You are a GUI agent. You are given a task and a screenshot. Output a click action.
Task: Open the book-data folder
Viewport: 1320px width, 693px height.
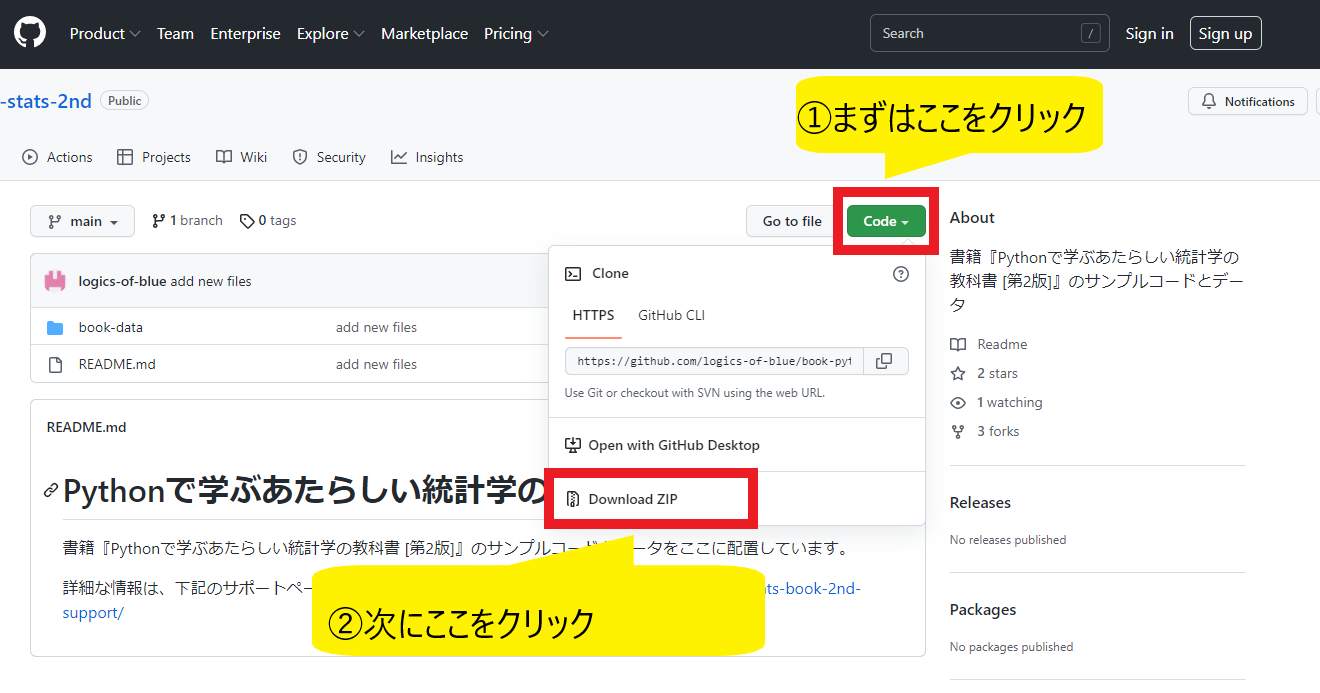[111, 327]
